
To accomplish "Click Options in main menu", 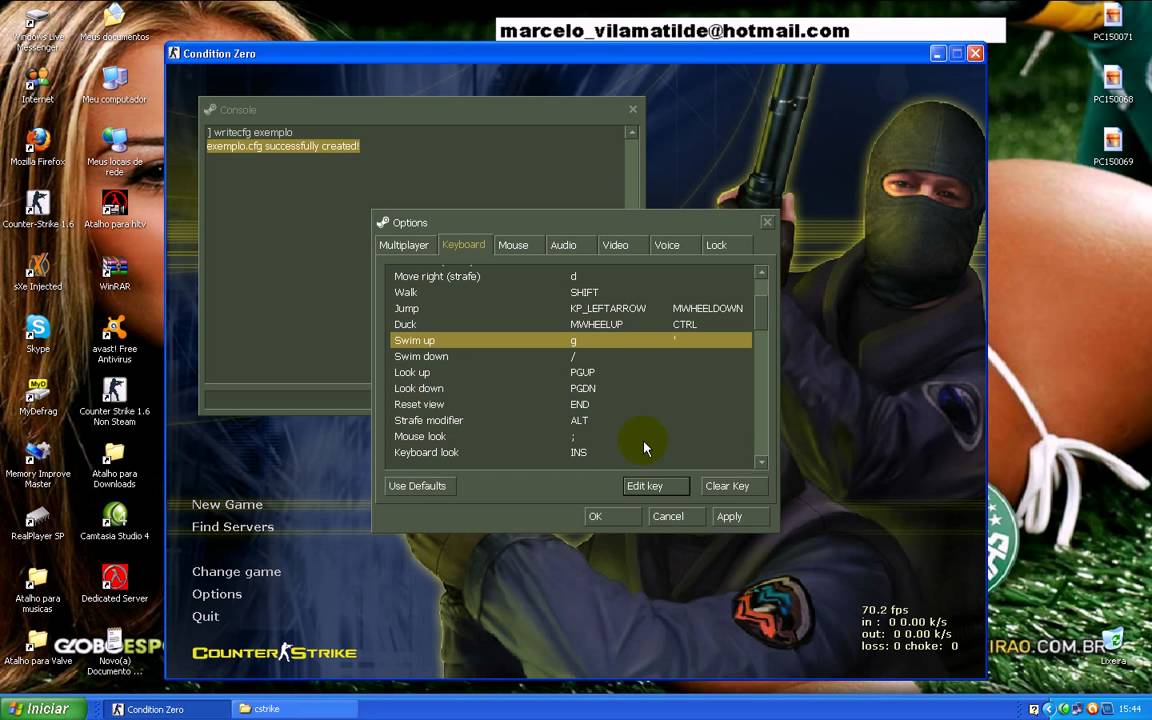I will click(217, 594).
